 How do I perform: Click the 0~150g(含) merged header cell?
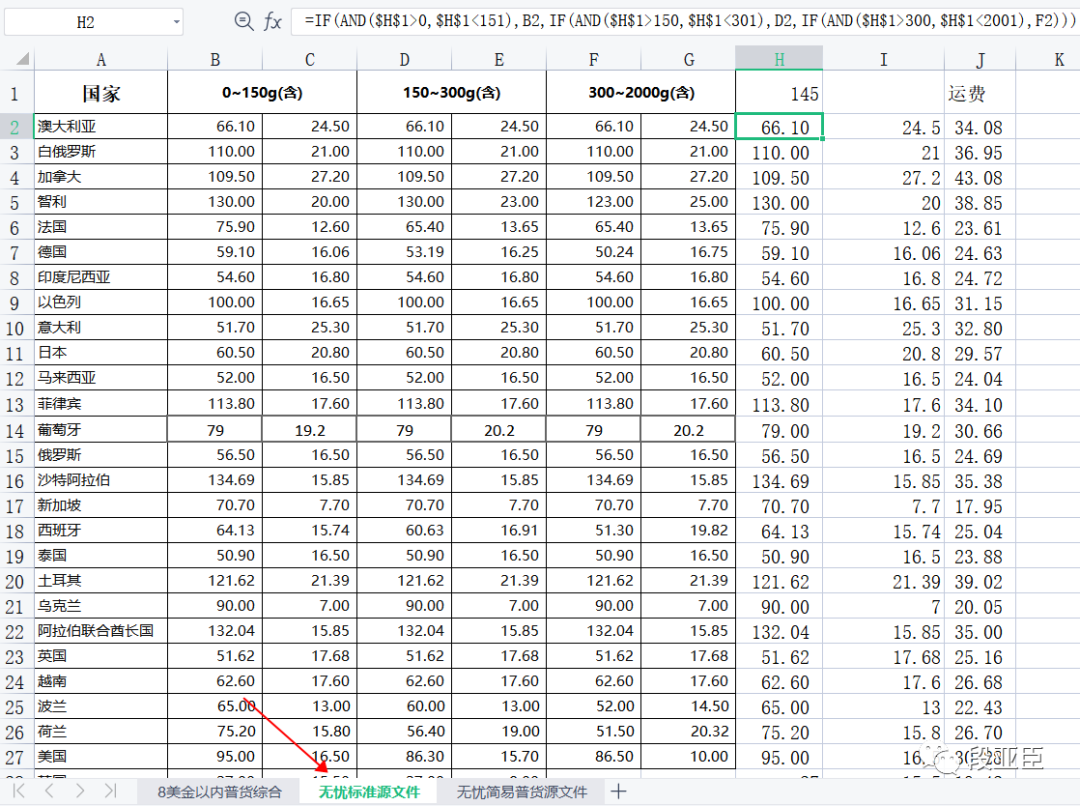tap(262, 92)
